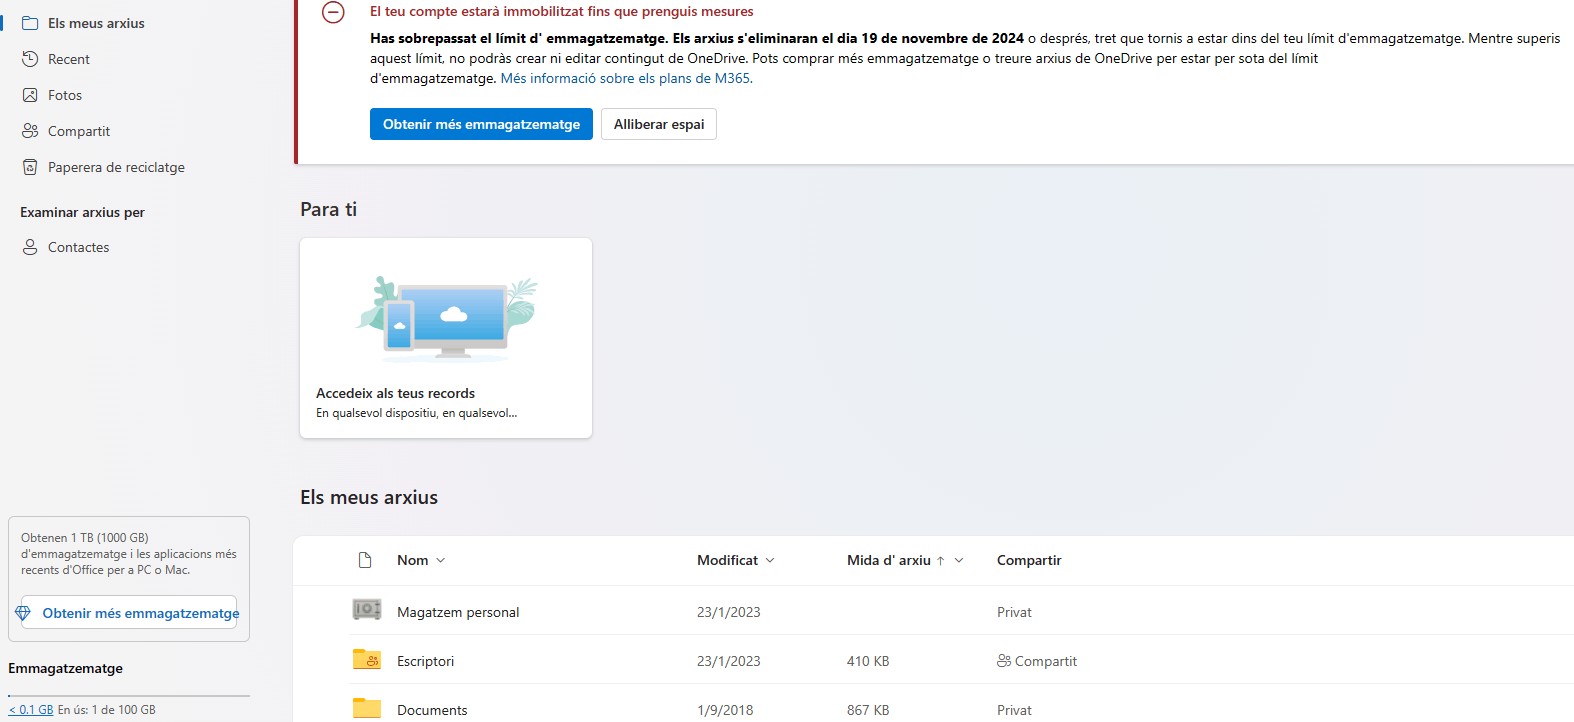Select Compartit in the sidebar

point(79,131)
